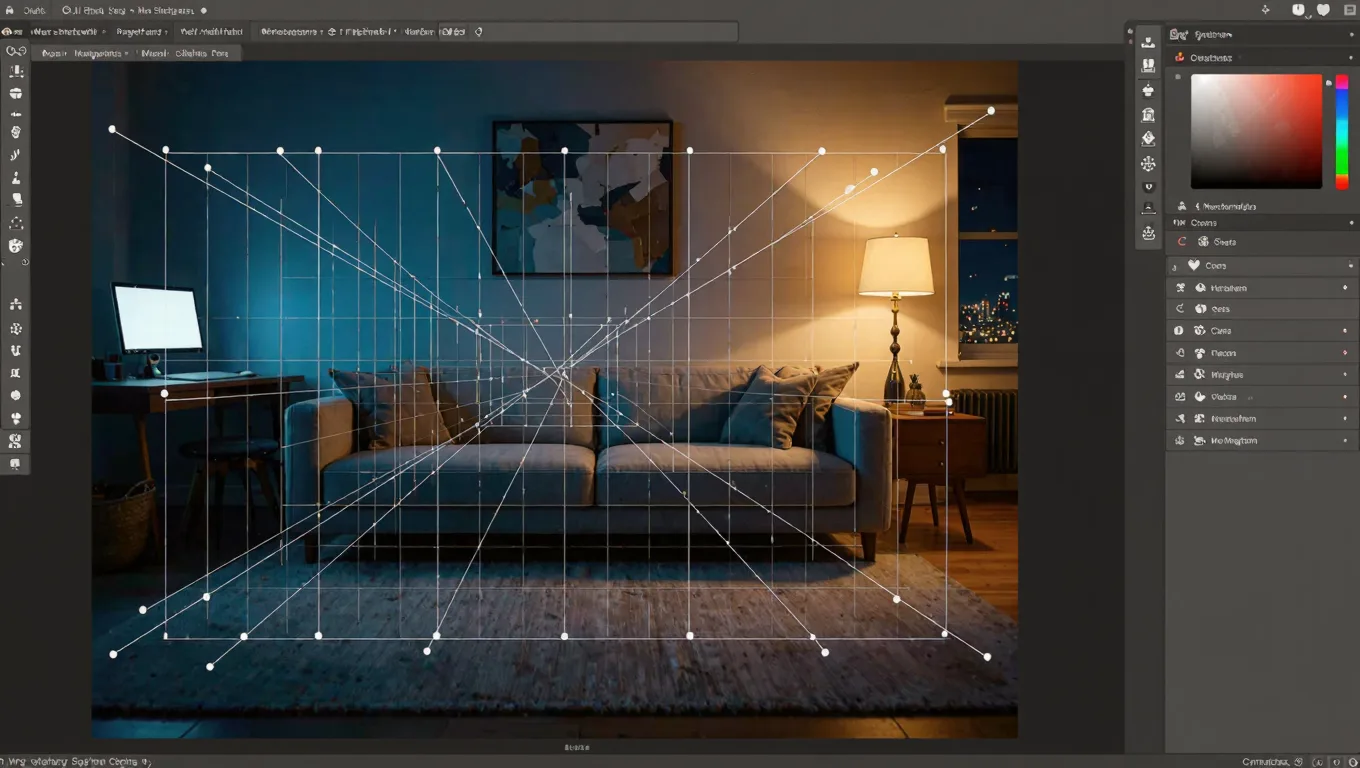The width and height of the screenshot is (1360, 768).
Task: Click the vertical rainbow hue slider
Action: [x=1342, y=131]
